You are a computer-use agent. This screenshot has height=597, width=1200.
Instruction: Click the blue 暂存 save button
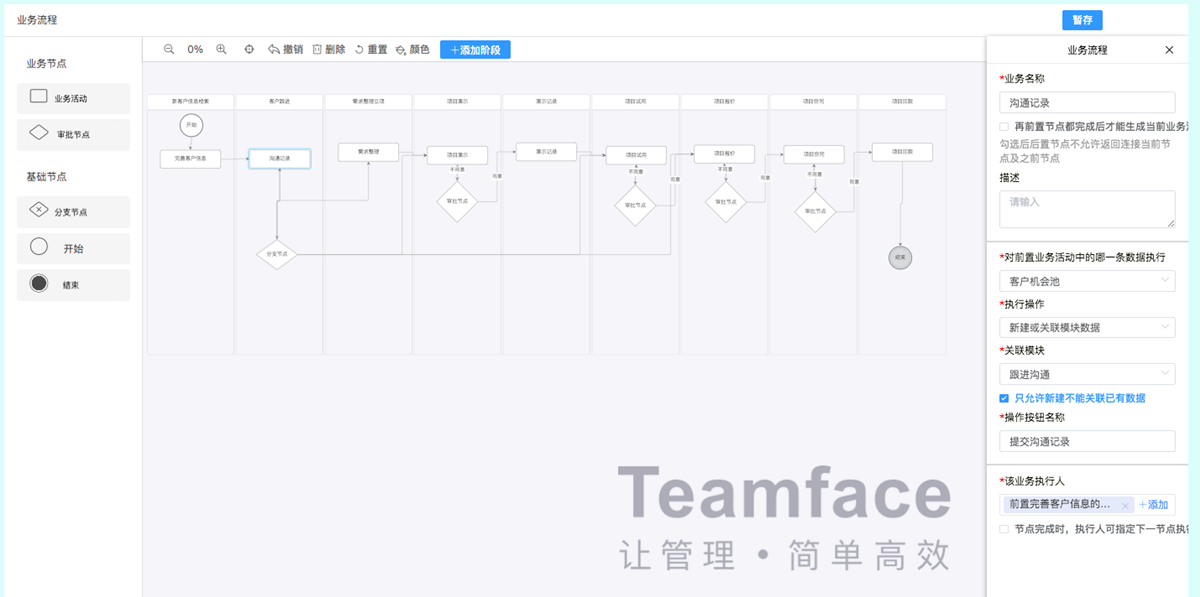[x=1082, y=20]
